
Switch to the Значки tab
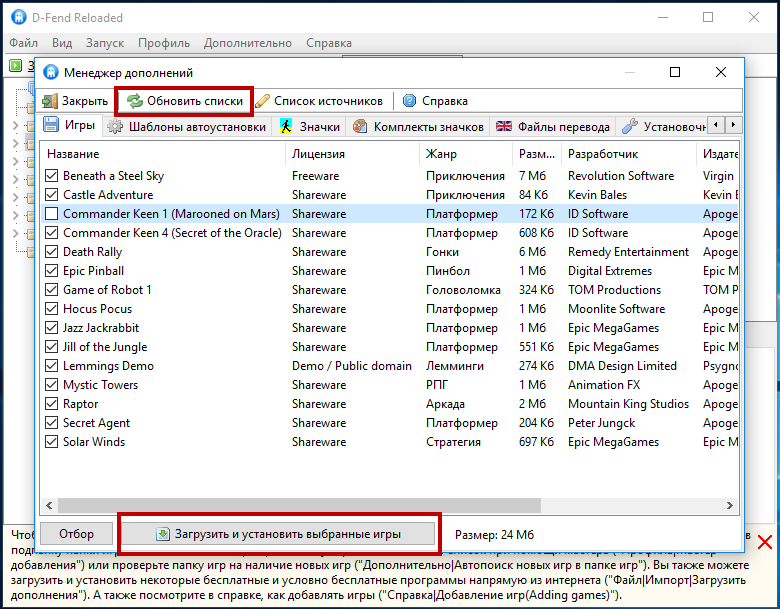(x=310, y=127)
